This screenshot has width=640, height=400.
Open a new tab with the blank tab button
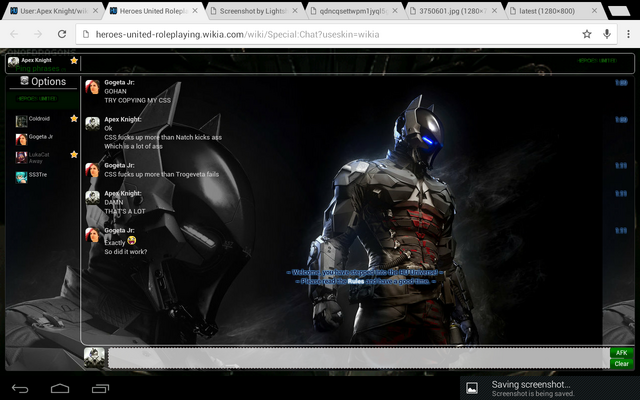click(x=619, y=11)
